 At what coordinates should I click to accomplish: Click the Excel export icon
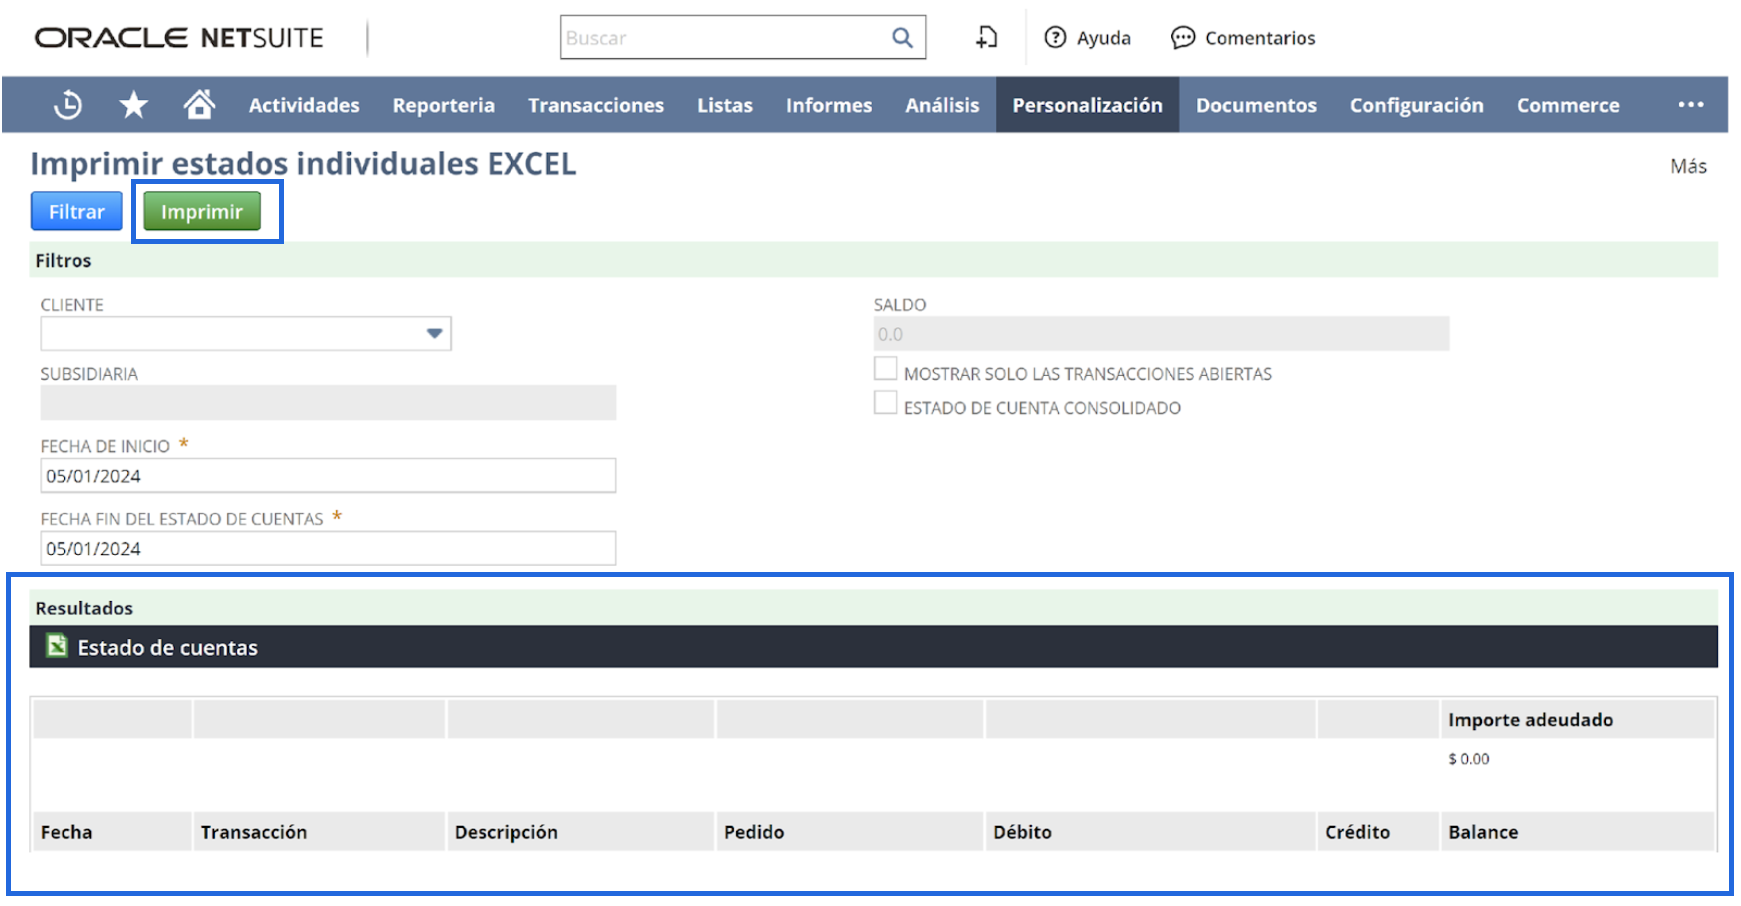[57, 647]
